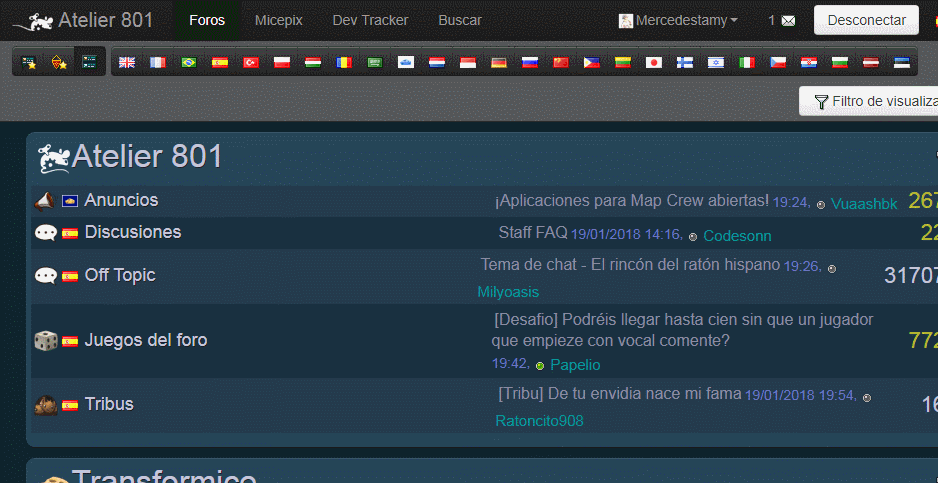
Task: Open the Staff FAQ topic
Action: [x=533, y=233]
